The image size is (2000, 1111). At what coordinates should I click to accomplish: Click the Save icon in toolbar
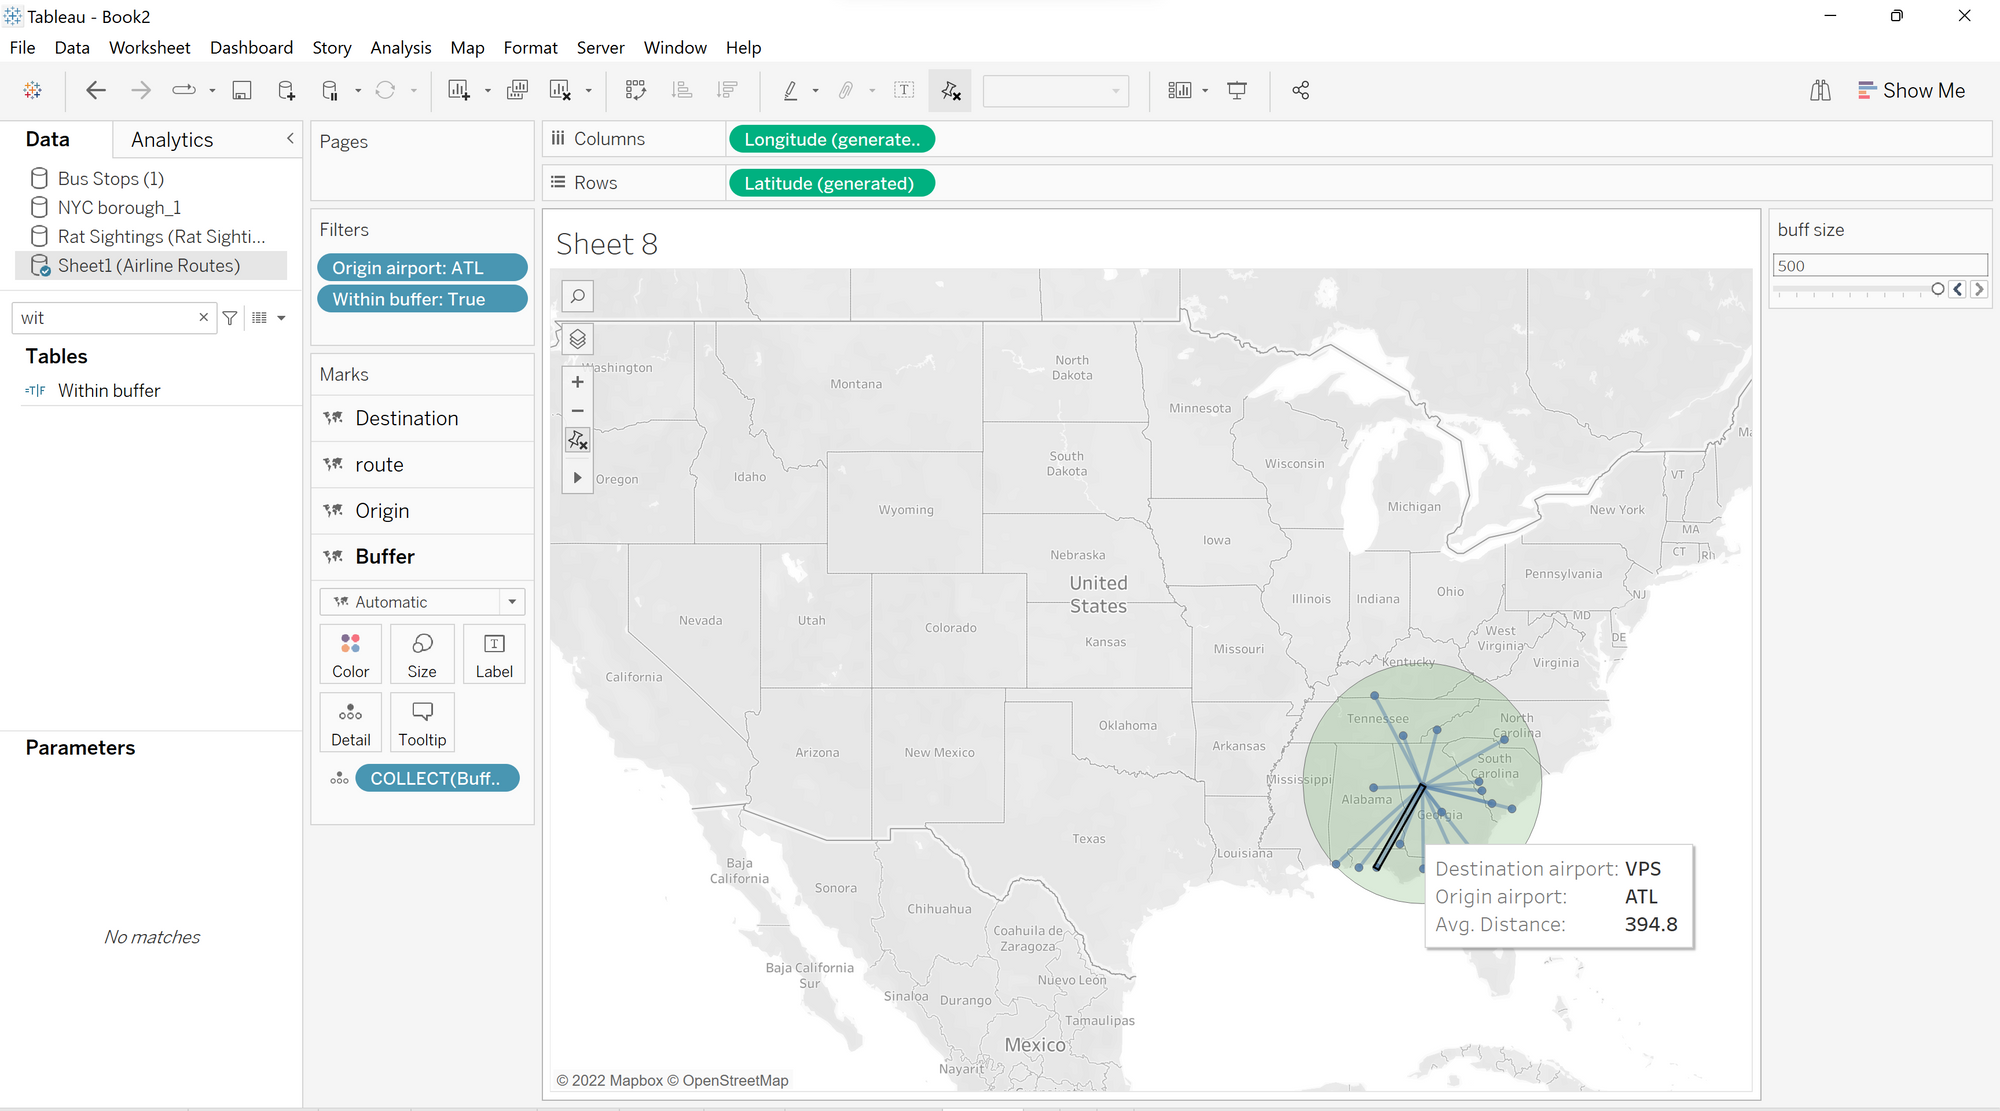tap(242, 90)
